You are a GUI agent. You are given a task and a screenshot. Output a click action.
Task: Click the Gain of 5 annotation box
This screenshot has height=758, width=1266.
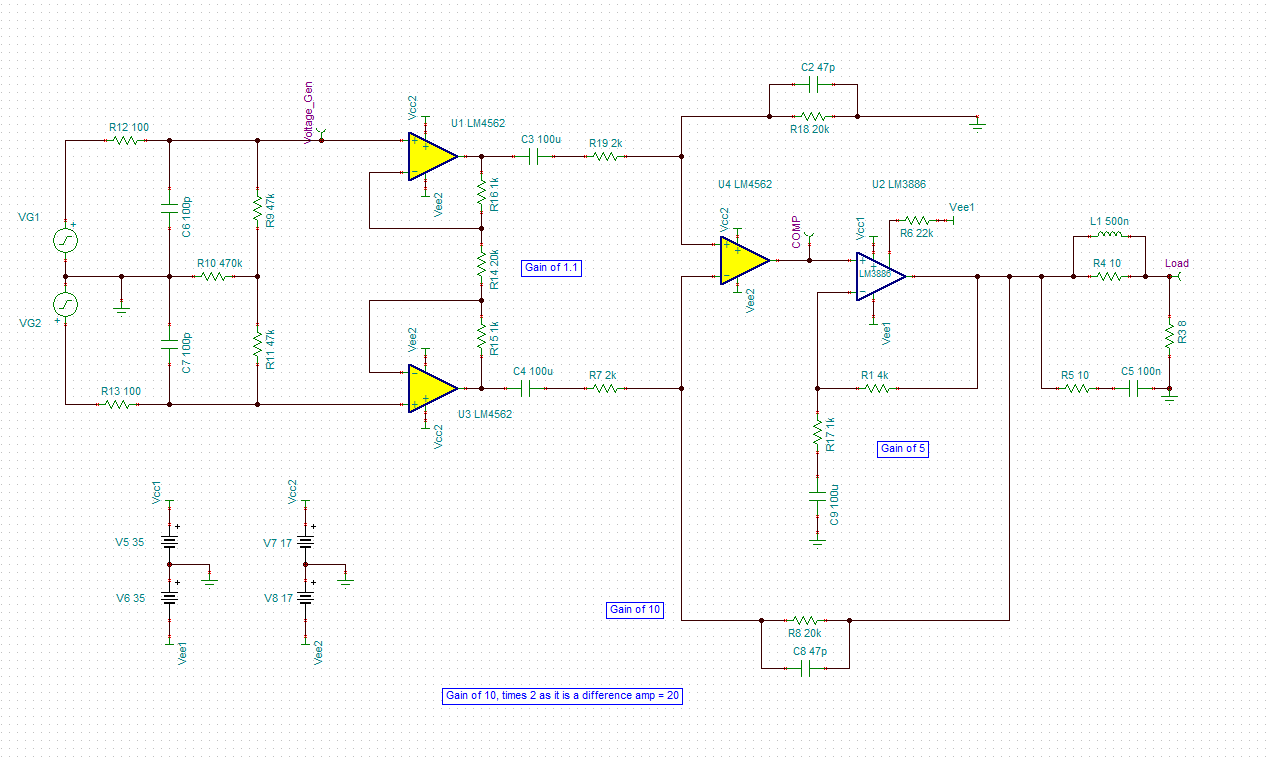(903, 449)
